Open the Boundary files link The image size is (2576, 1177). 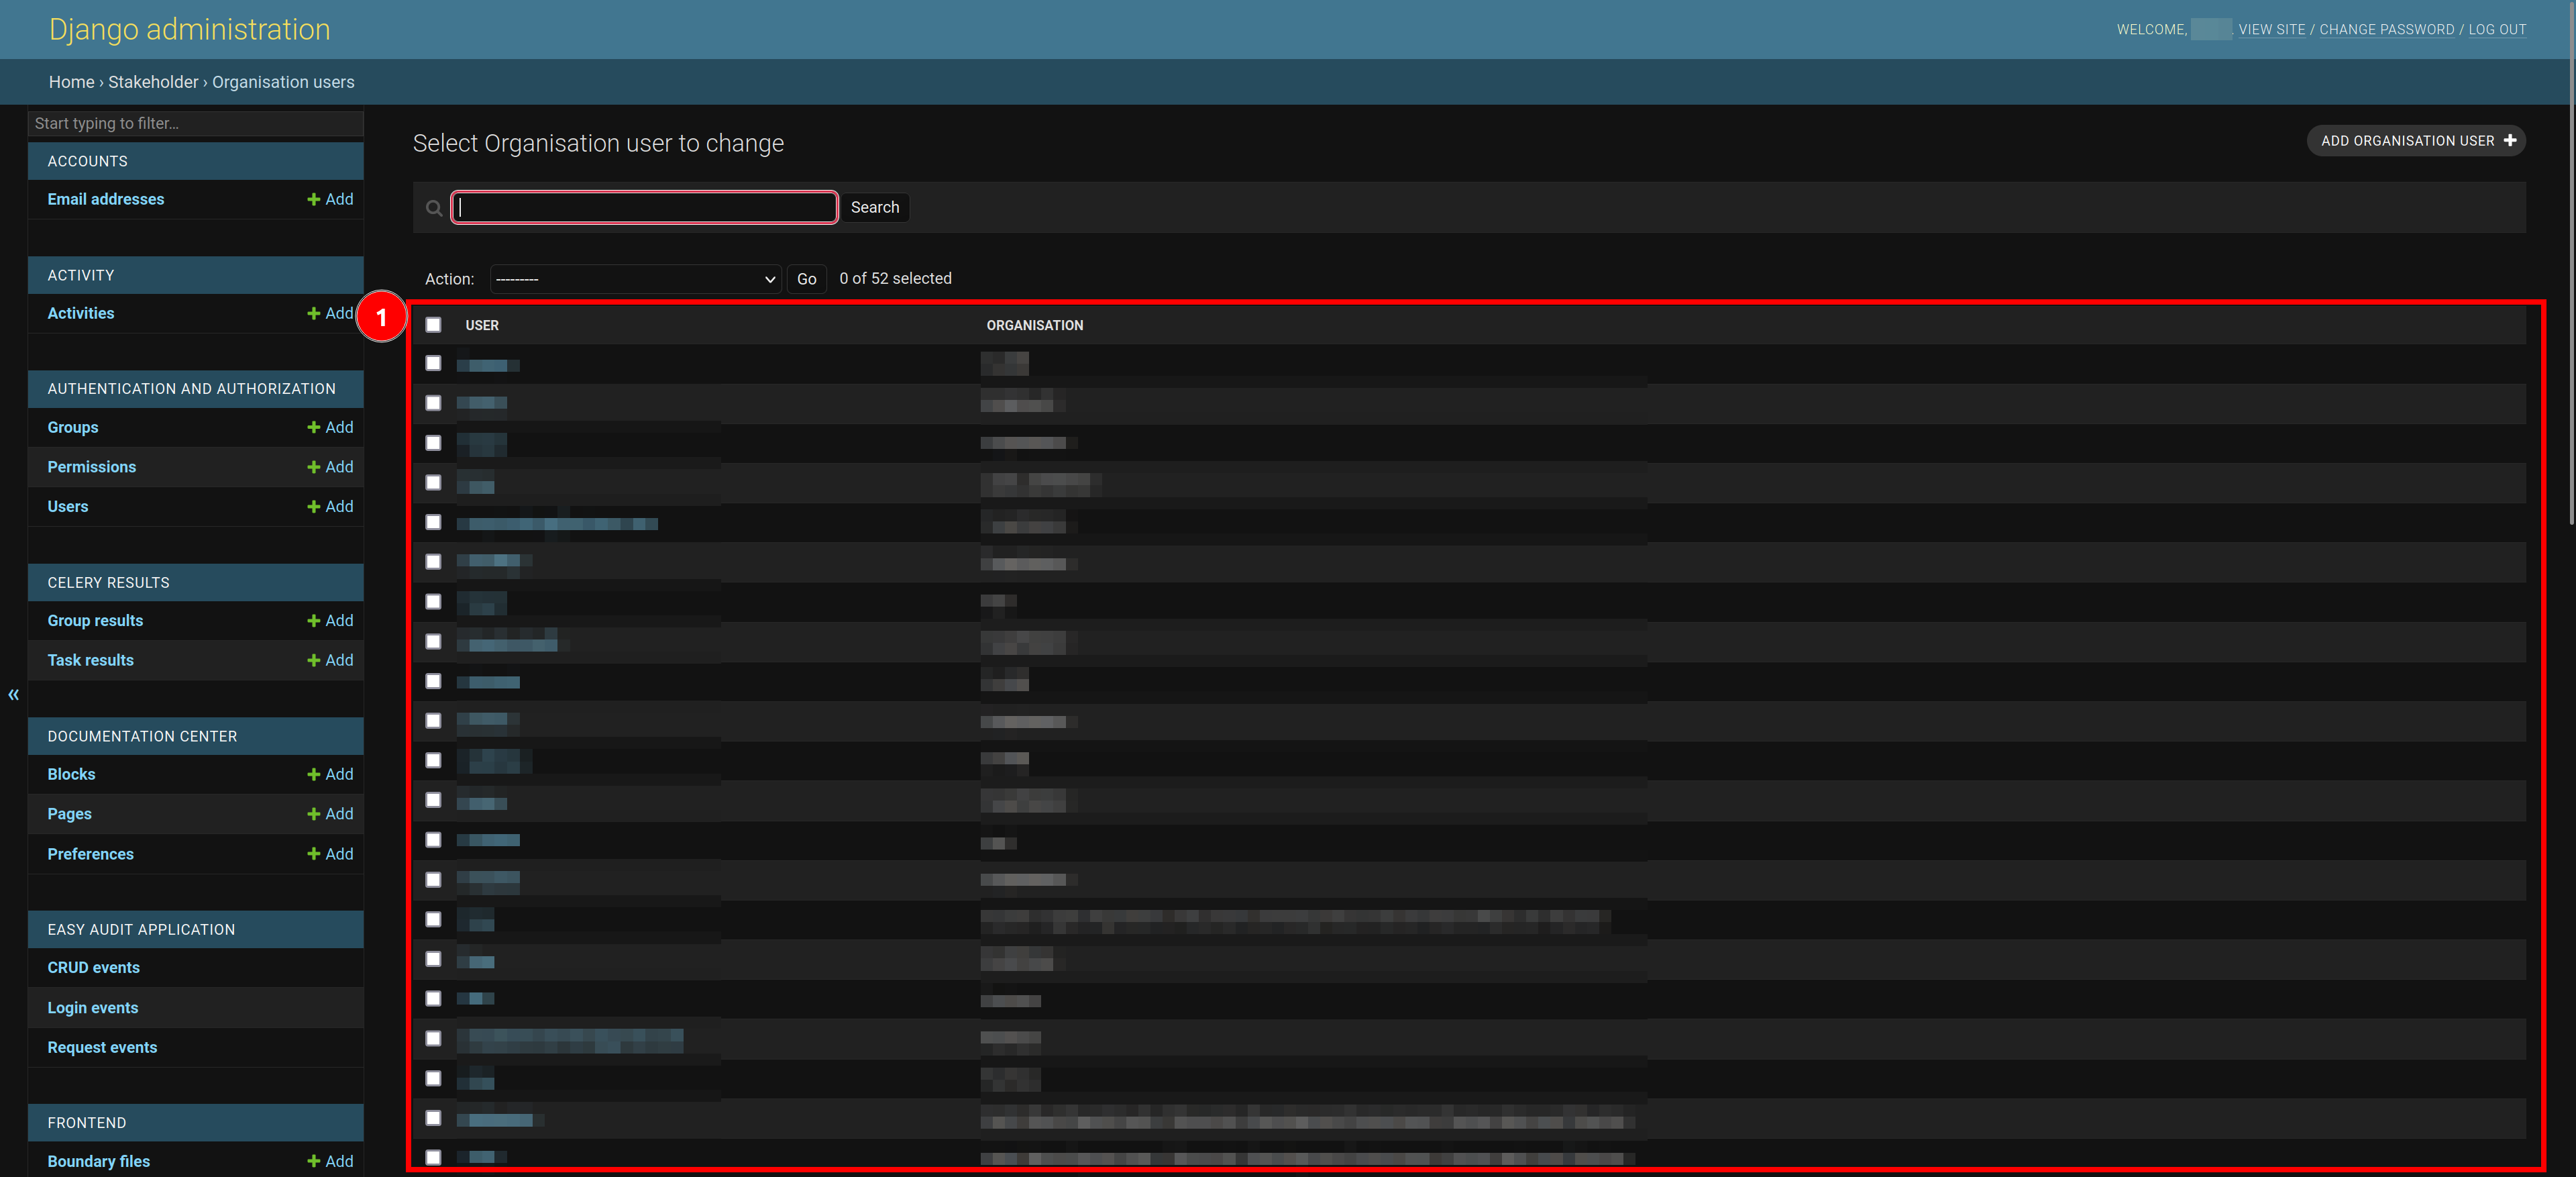coord(99,1161)
